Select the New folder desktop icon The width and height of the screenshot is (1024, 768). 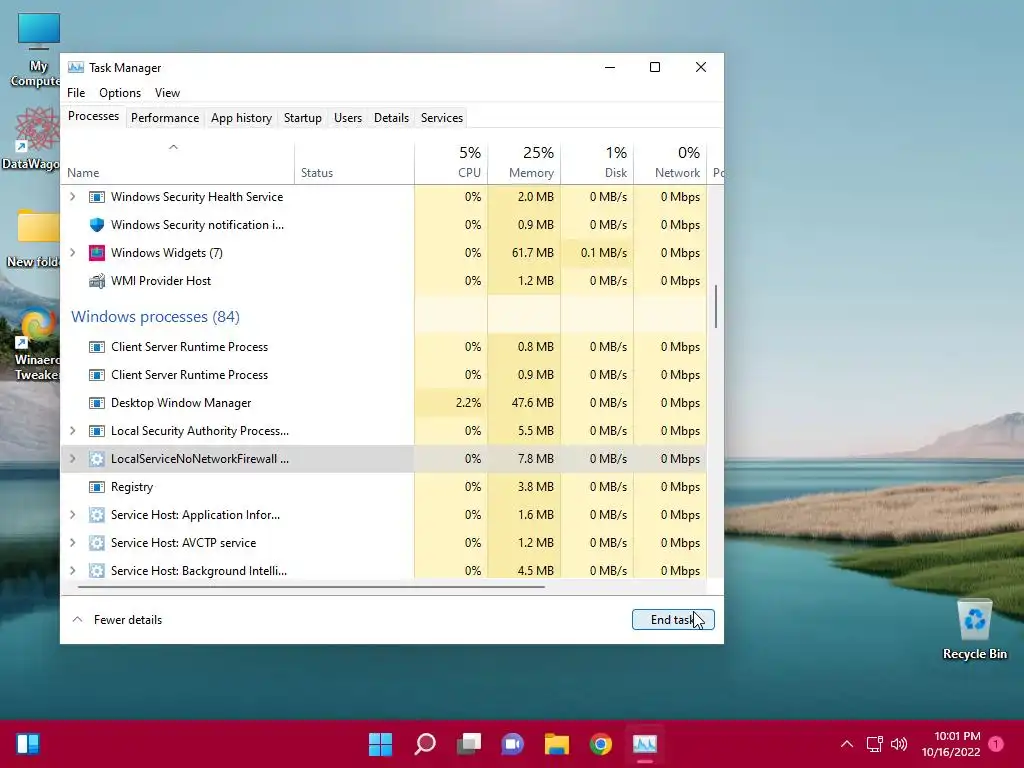pyautogui.click(x=34, y=238)
